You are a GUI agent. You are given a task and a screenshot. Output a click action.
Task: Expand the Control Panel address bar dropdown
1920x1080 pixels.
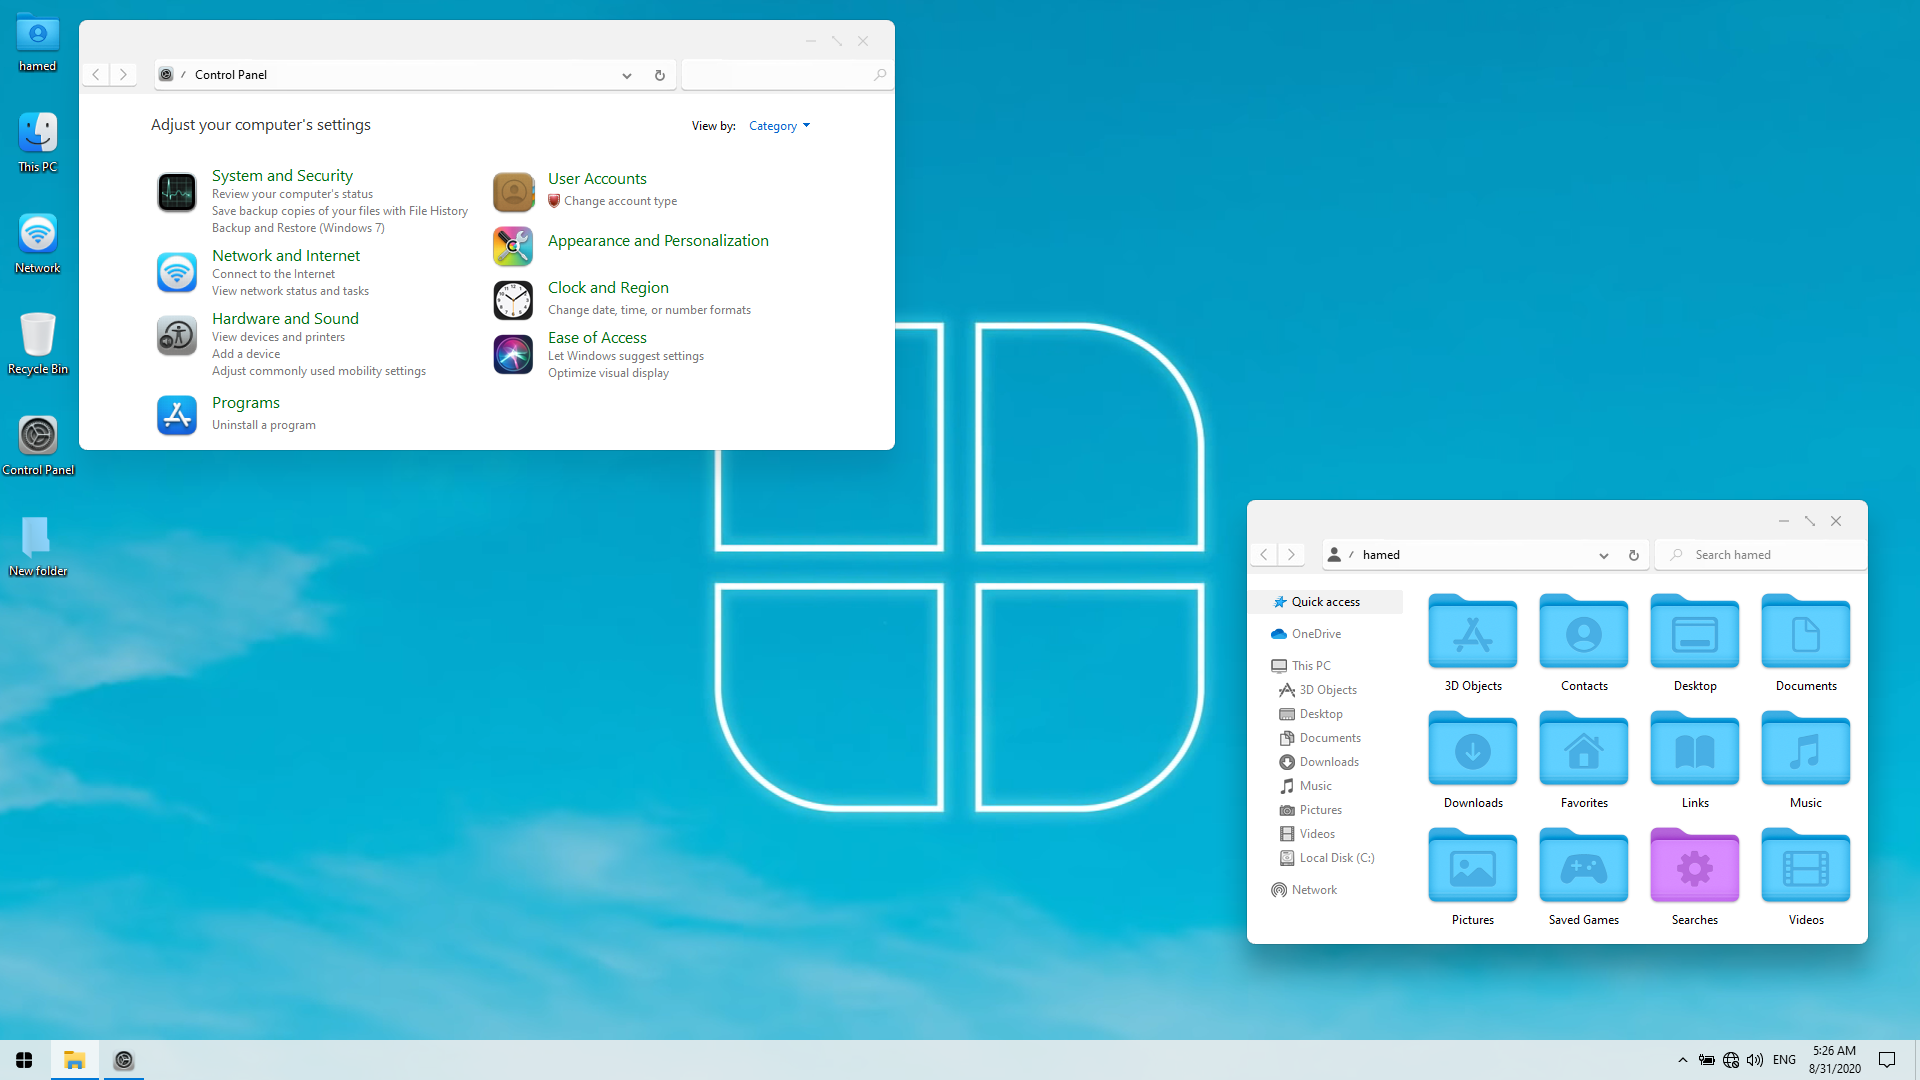627,75
